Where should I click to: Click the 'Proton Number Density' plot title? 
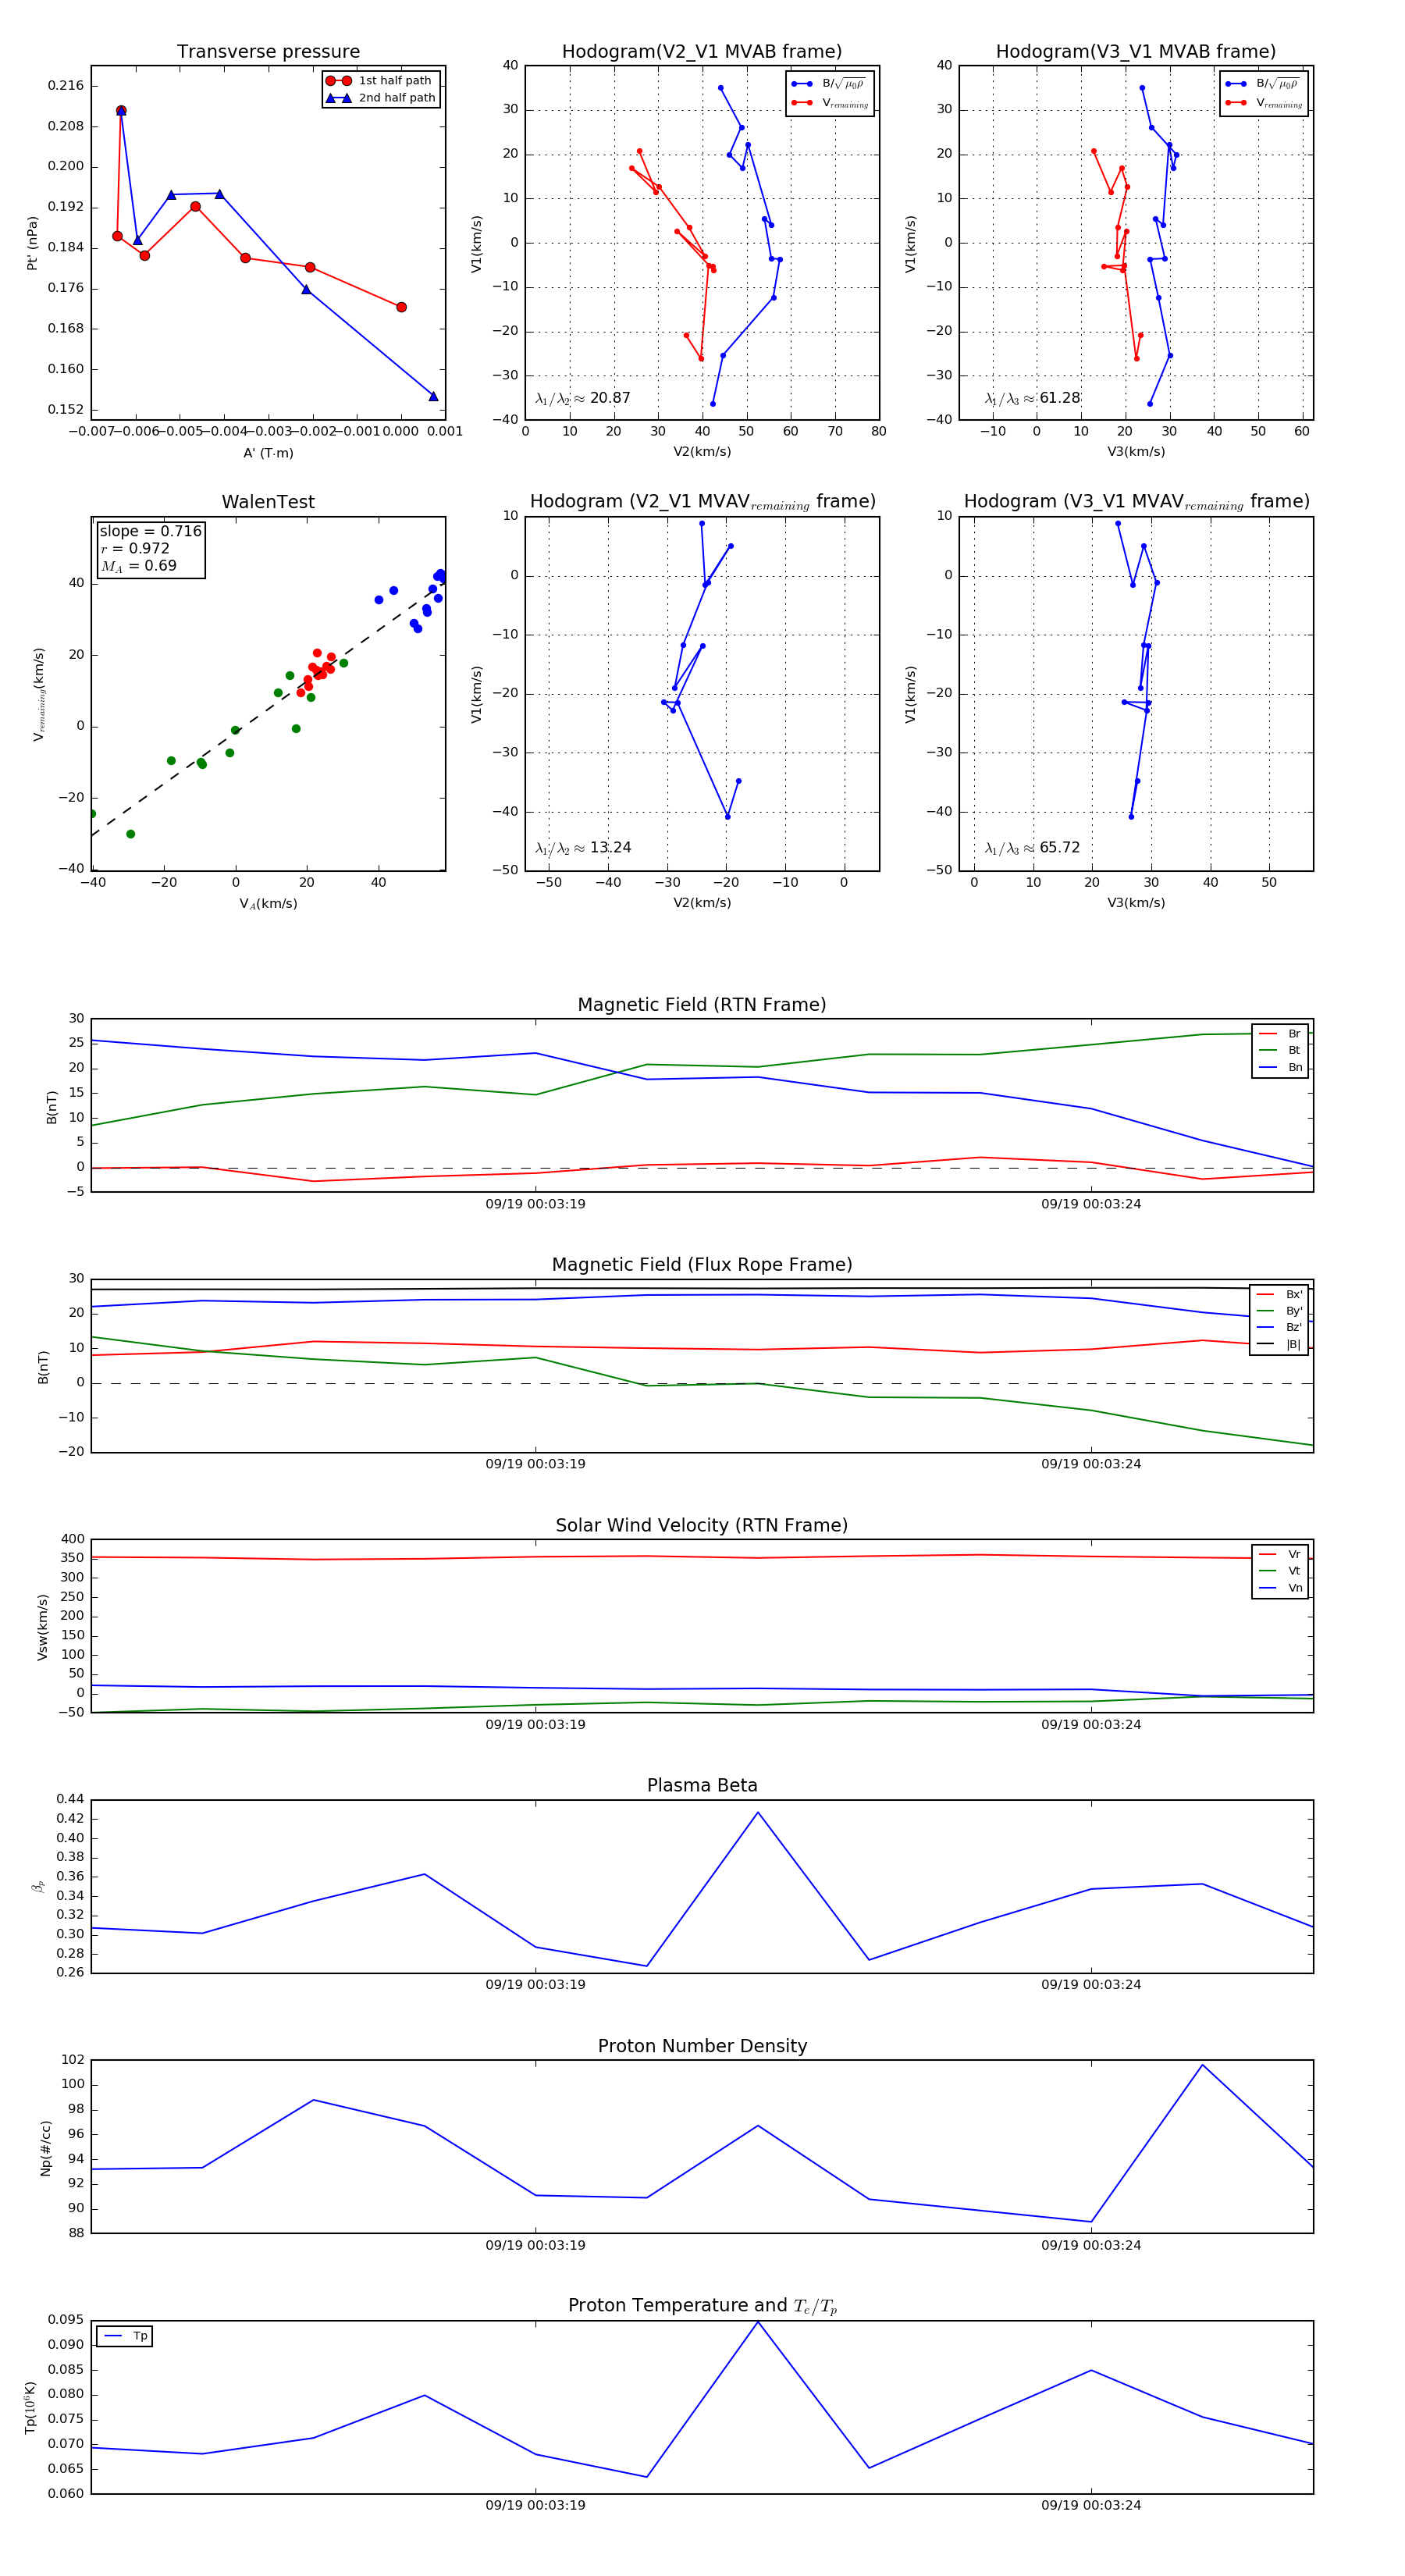[702, 2046]
